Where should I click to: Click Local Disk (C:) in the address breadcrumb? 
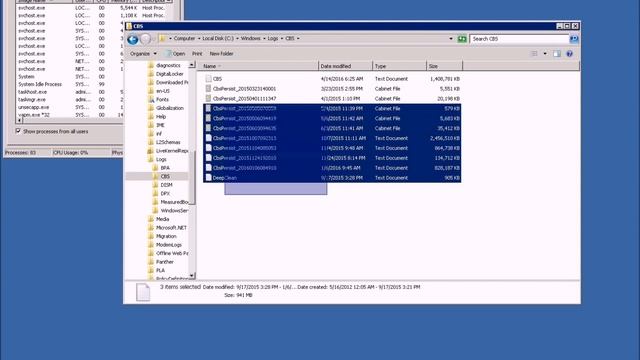(218, 38)
